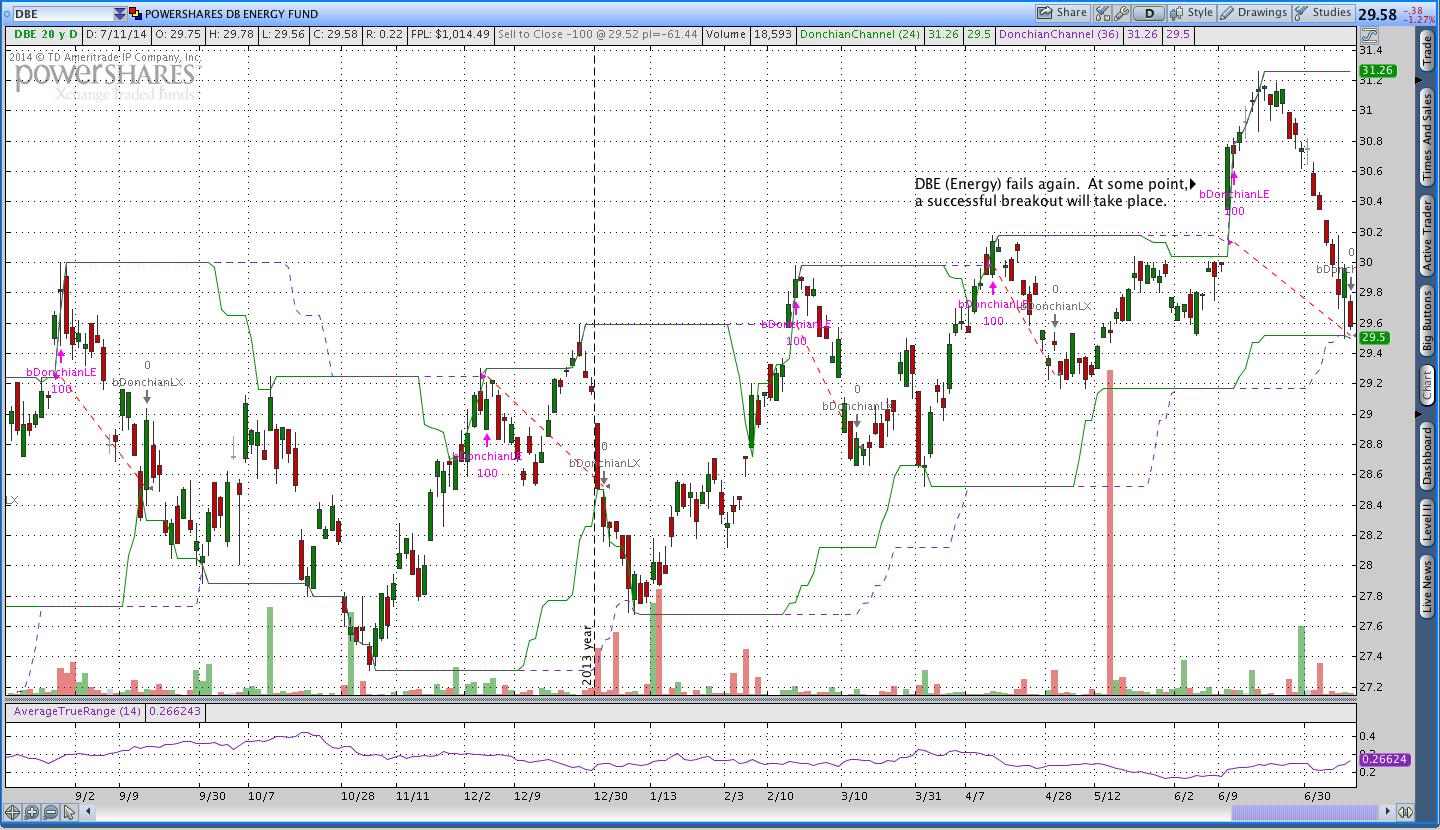Select the D daily aggregation button
The height and width of the screenshot is (830, 1440).
point(1149,13)
